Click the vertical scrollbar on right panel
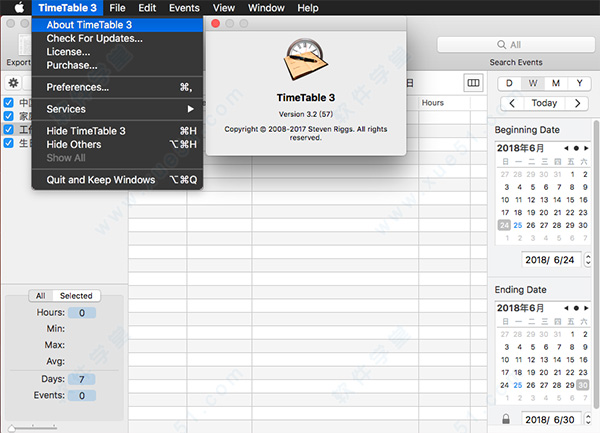This screenshot has height=433, width=600. coord(597,264)
